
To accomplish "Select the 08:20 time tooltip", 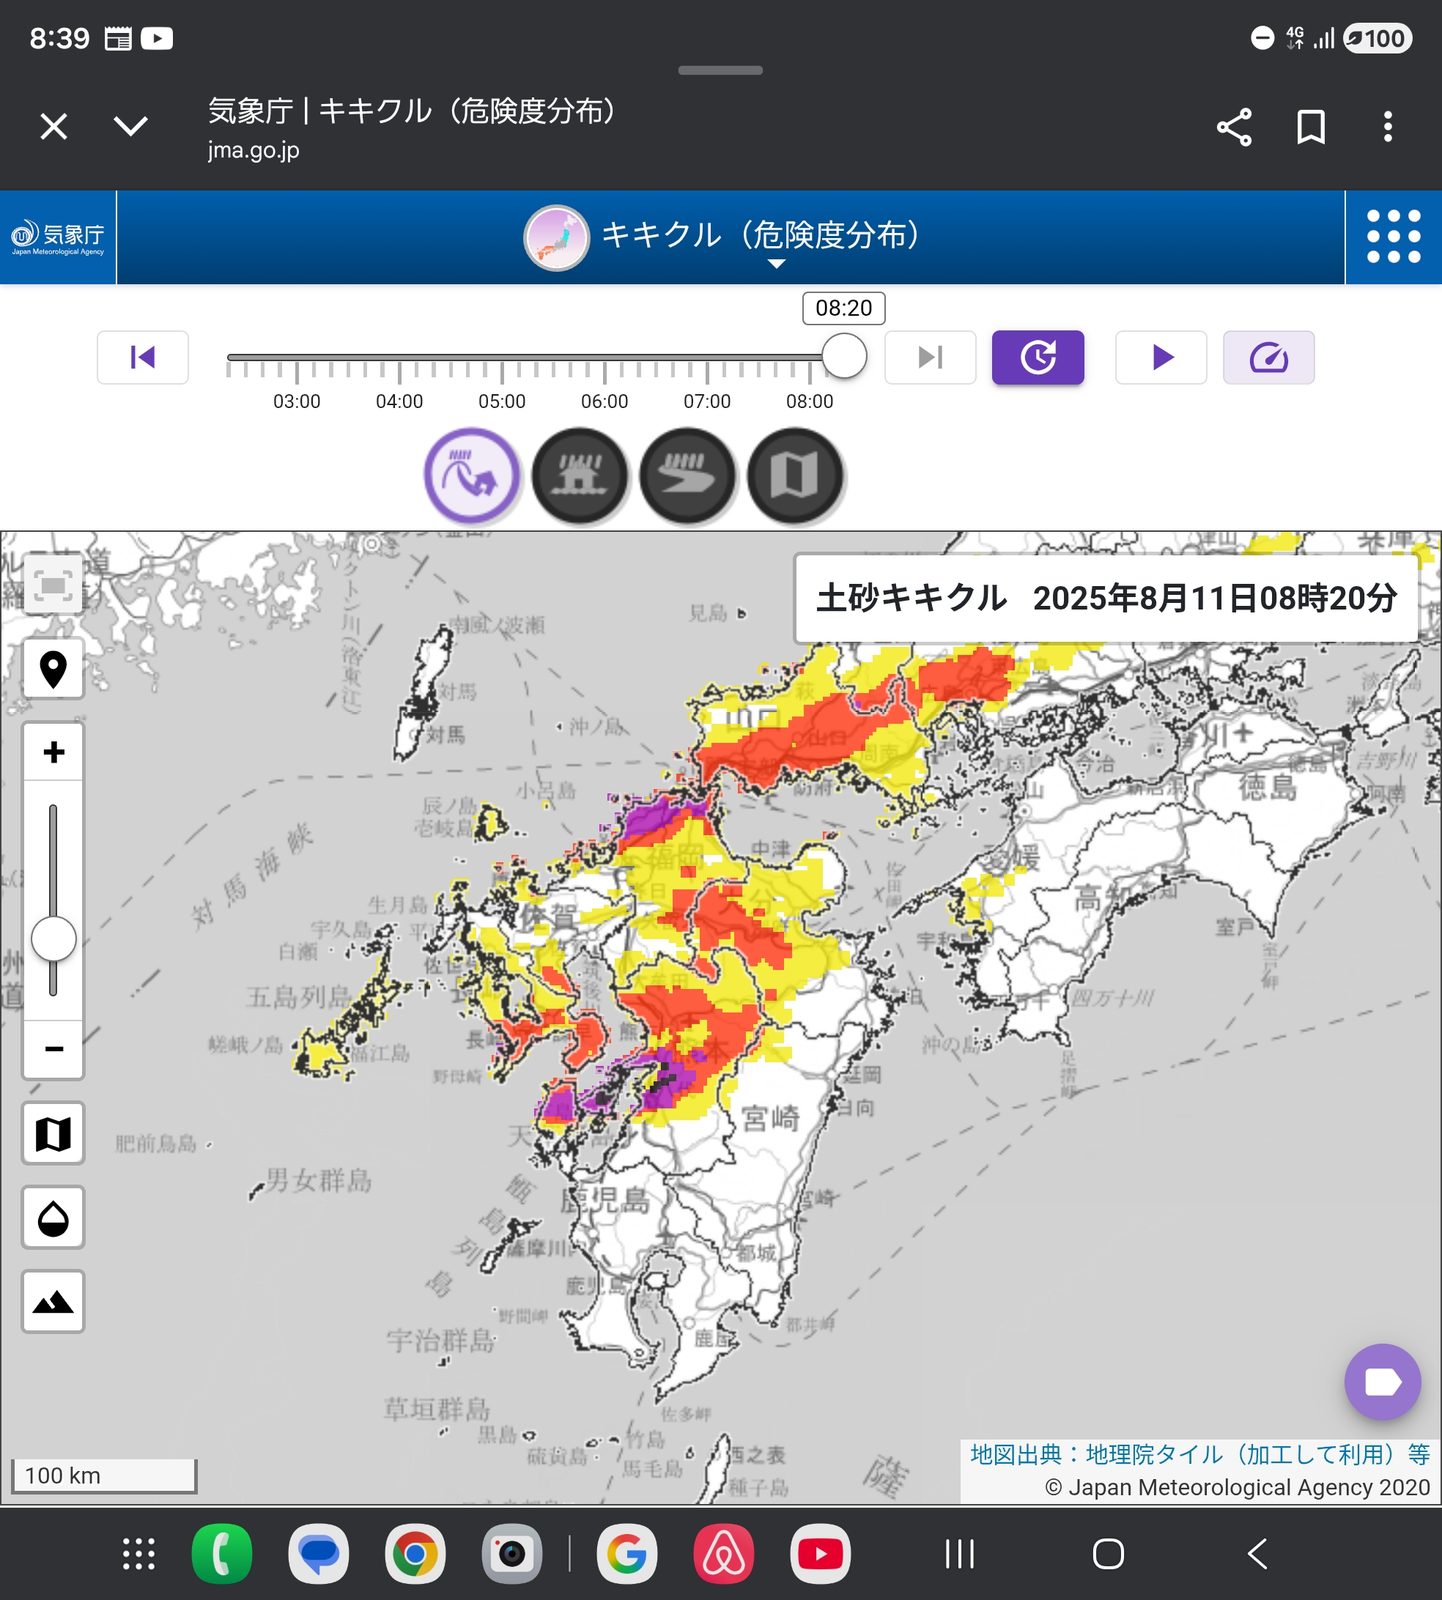I will [x=844, y=308].
